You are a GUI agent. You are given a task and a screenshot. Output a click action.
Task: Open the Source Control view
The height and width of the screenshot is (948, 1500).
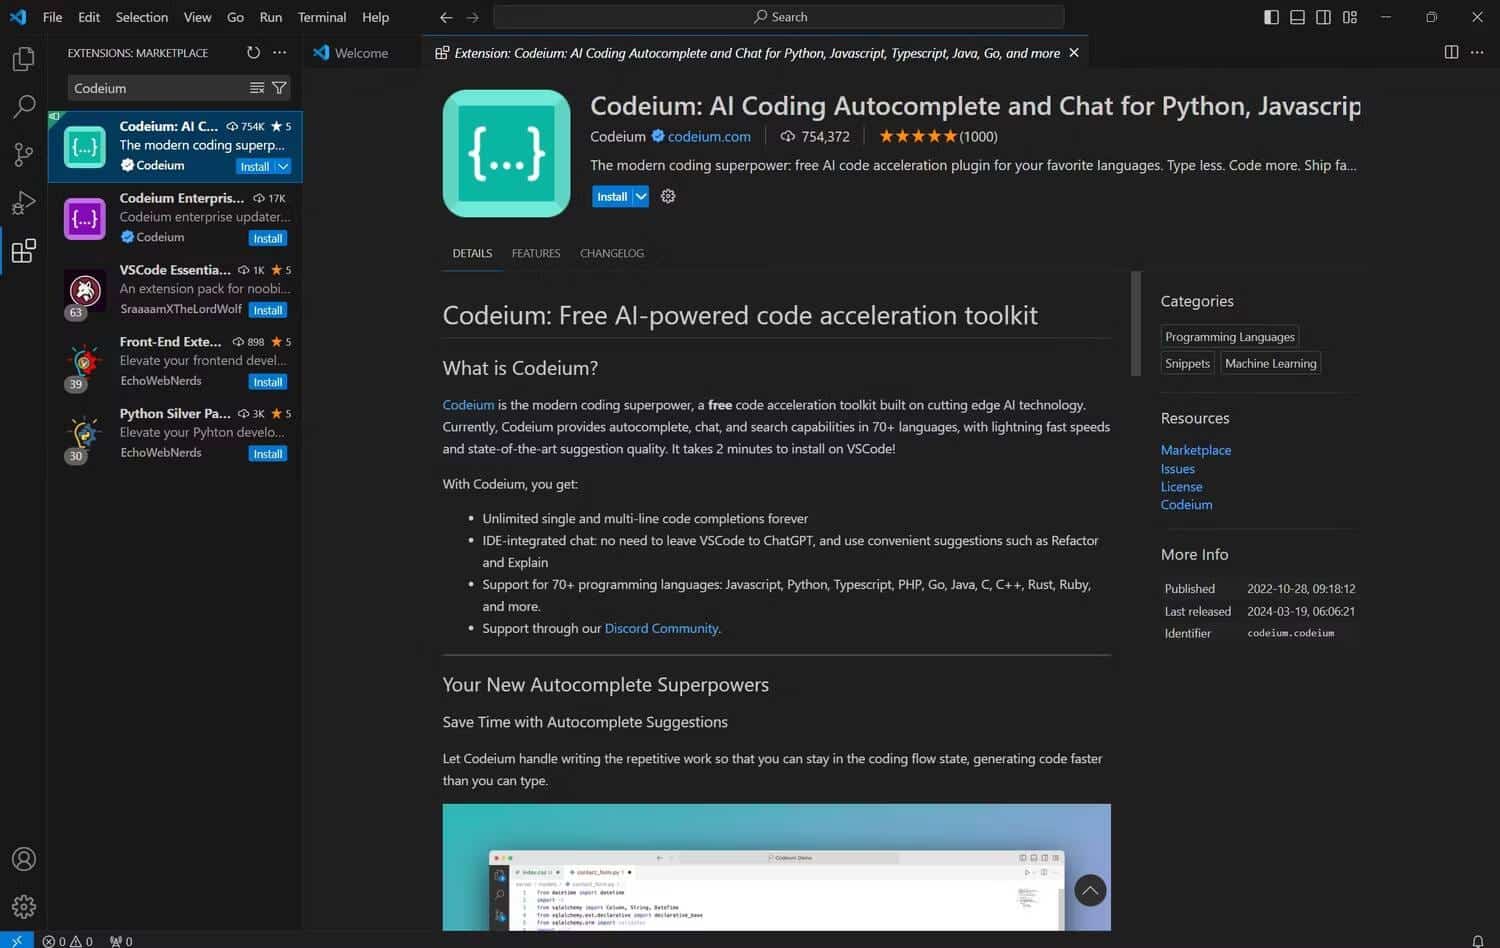(x=23, y=154)
